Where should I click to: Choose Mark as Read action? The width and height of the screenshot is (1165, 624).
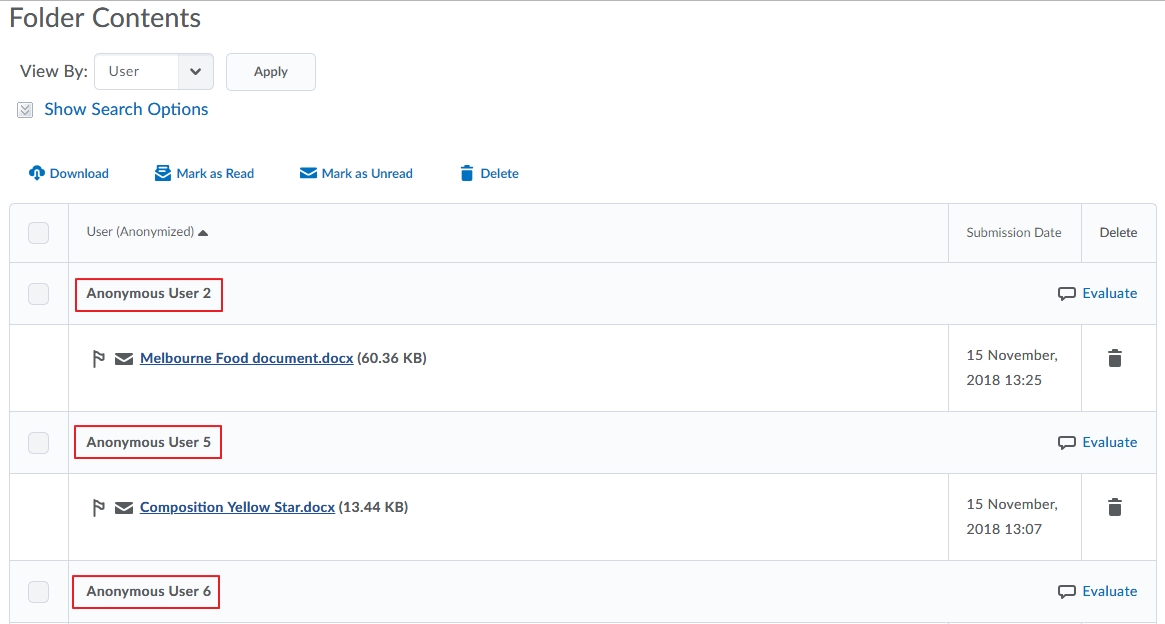[215, 173]
